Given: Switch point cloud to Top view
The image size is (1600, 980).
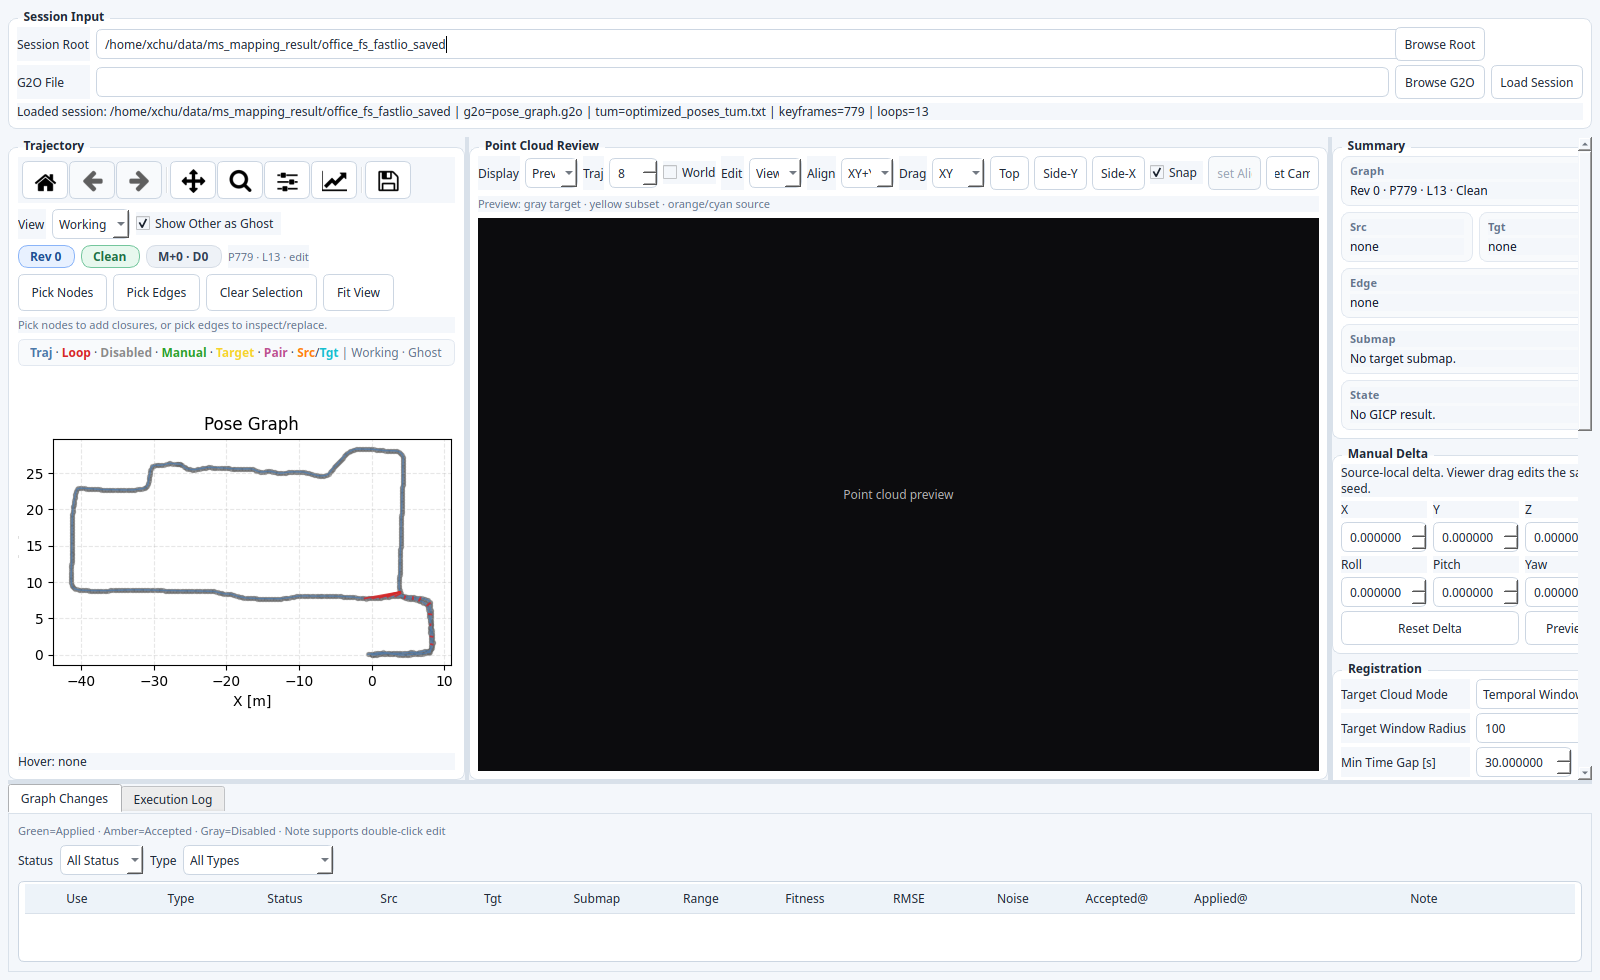Looking at the screenshot, I should (1009, 174).
